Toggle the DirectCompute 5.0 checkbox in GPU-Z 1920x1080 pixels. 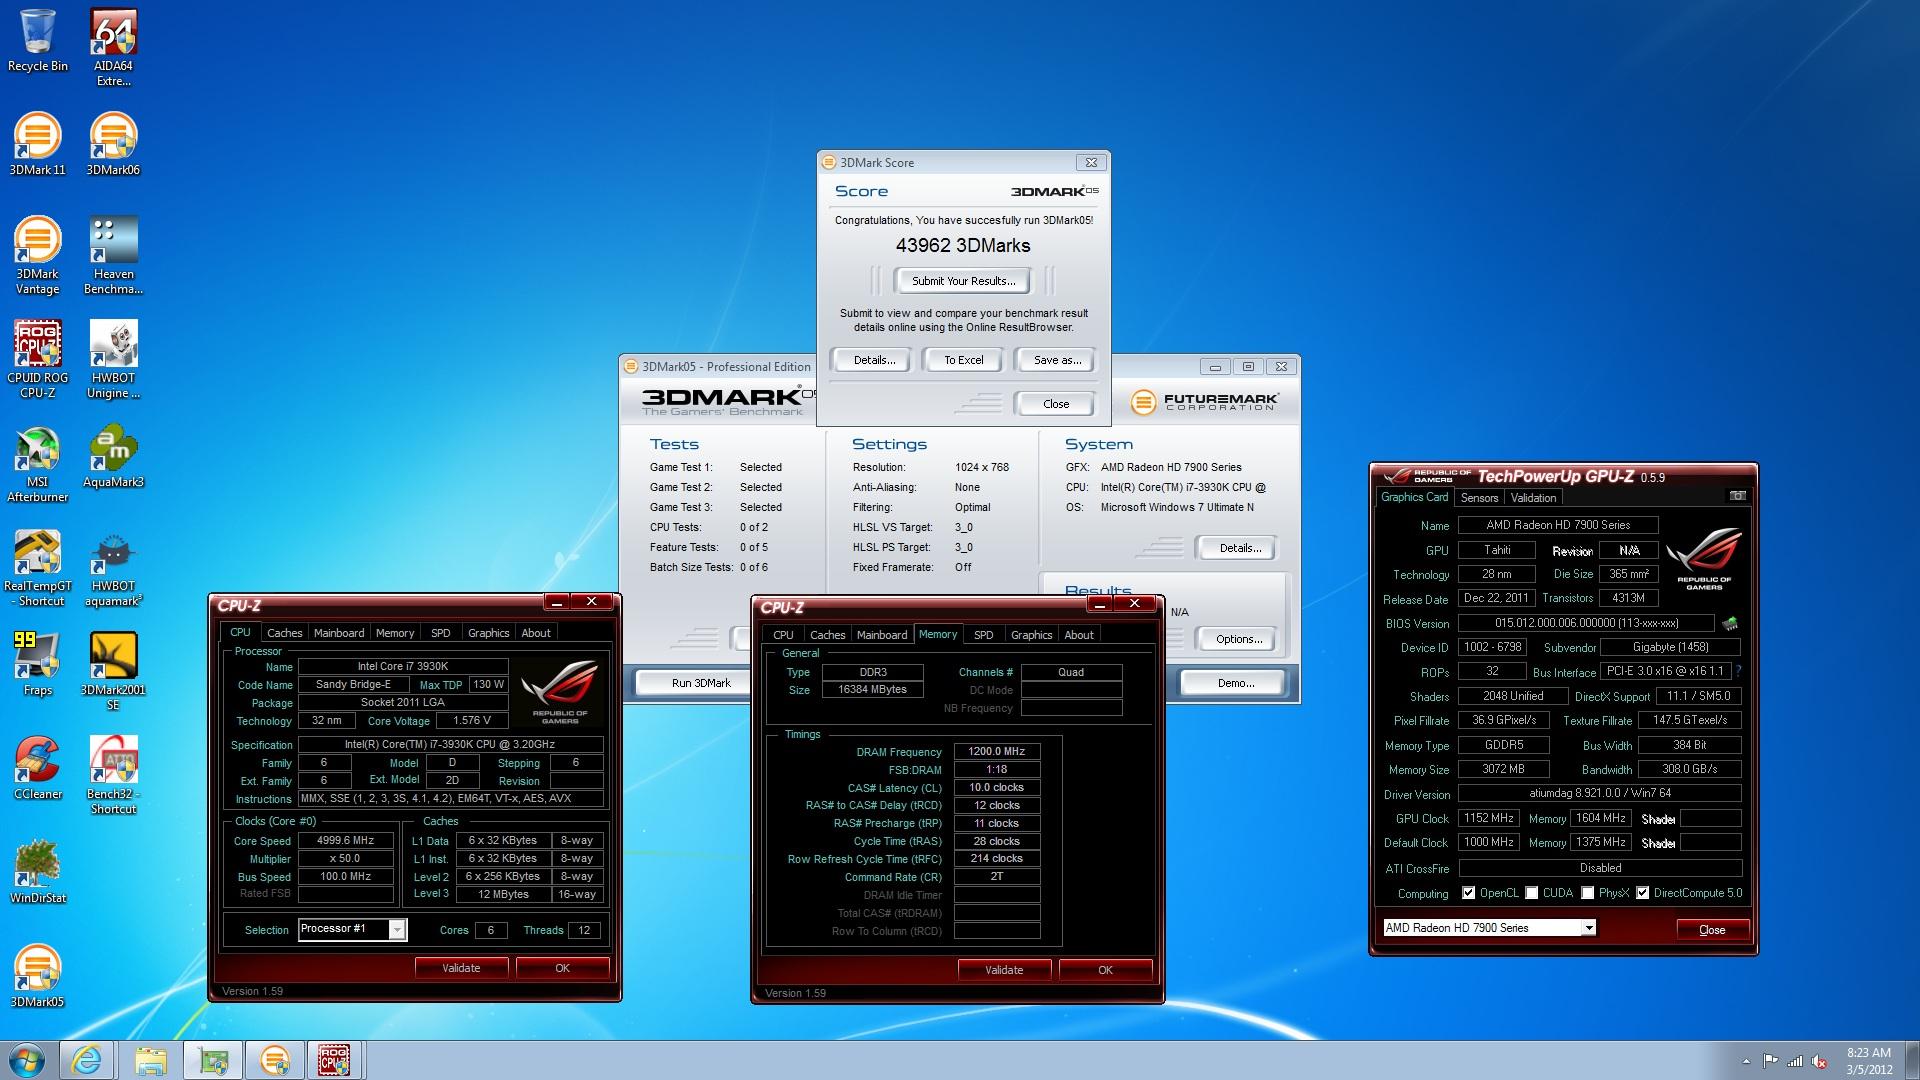click(x=1642, y=893)
